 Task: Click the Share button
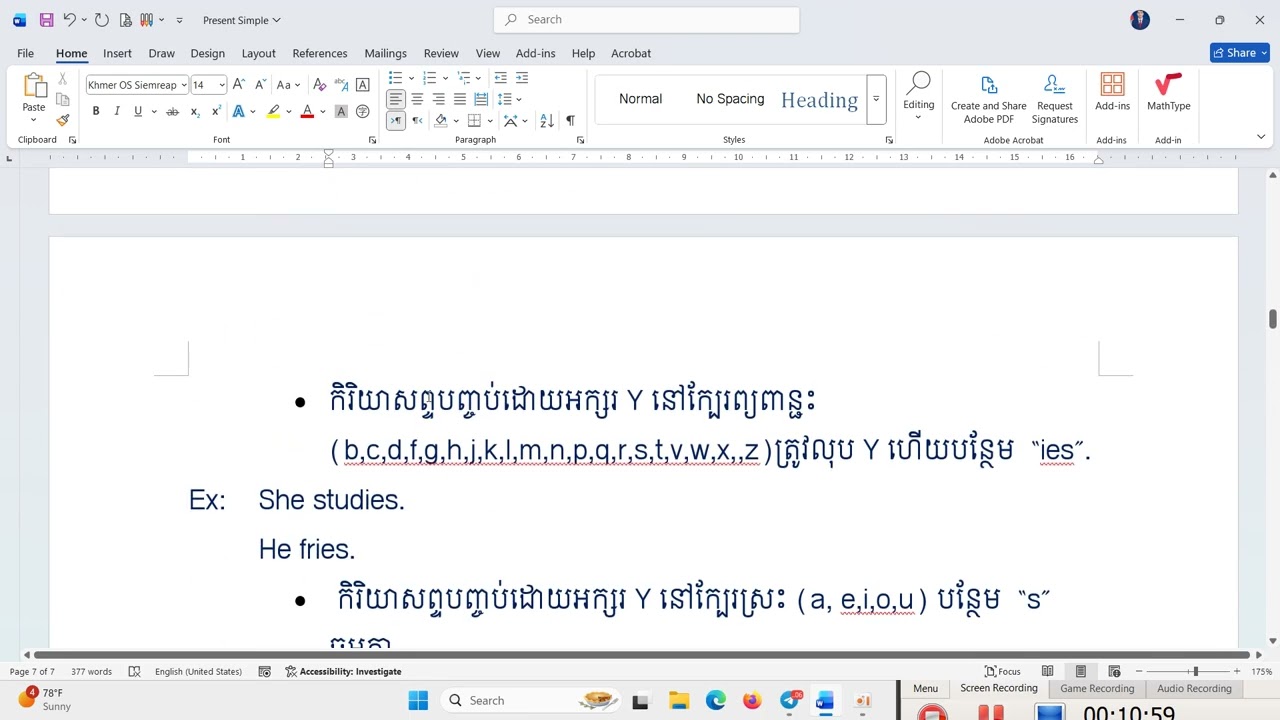coord(1239,53)
